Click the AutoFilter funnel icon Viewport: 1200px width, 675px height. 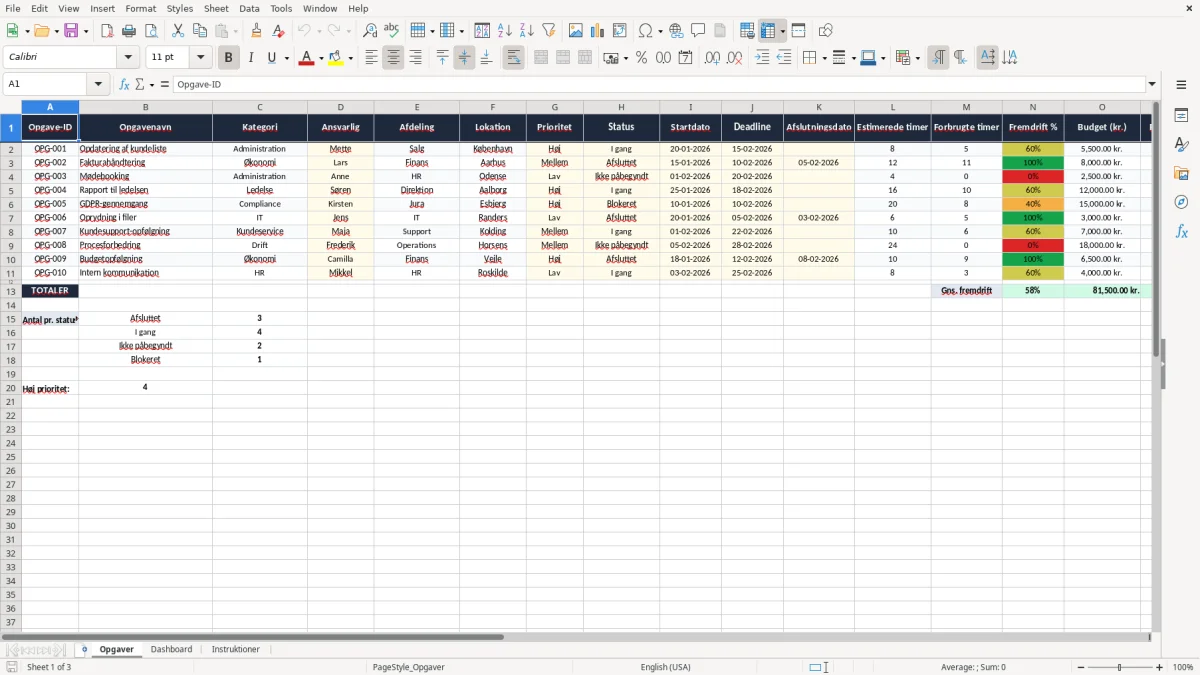pos(548,31)
